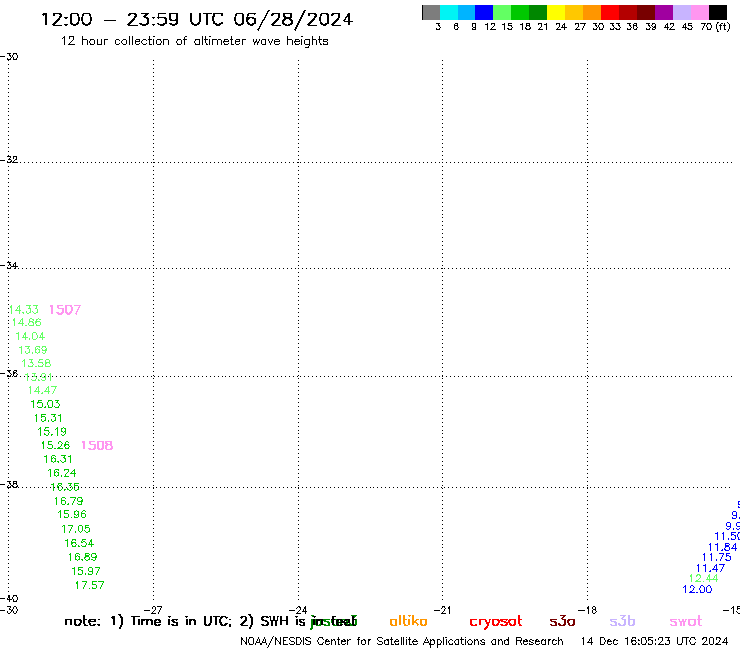This screenshot has width=740, height=650.
Task: Click wave height value 17.05
Action: [x=76, y=529]
